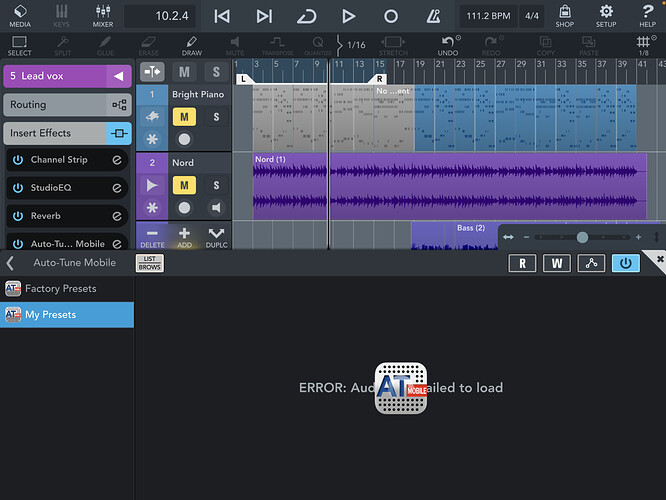Choose the Draw pencil tool
666x500 pixels.
192,46
